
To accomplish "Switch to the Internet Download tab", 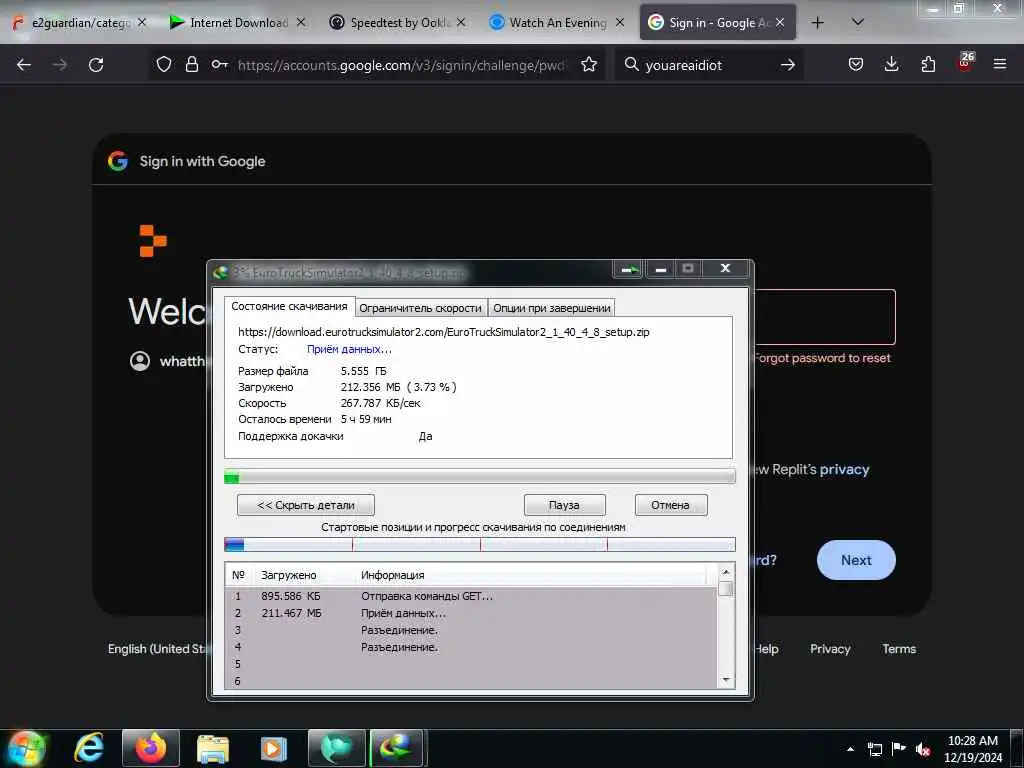I will pos(238,23).
